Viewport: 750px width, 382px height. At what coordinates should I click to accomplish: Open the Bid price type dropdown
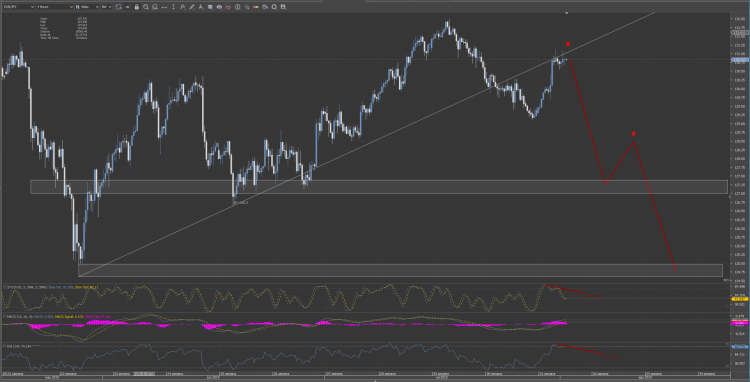pos(106,7)
